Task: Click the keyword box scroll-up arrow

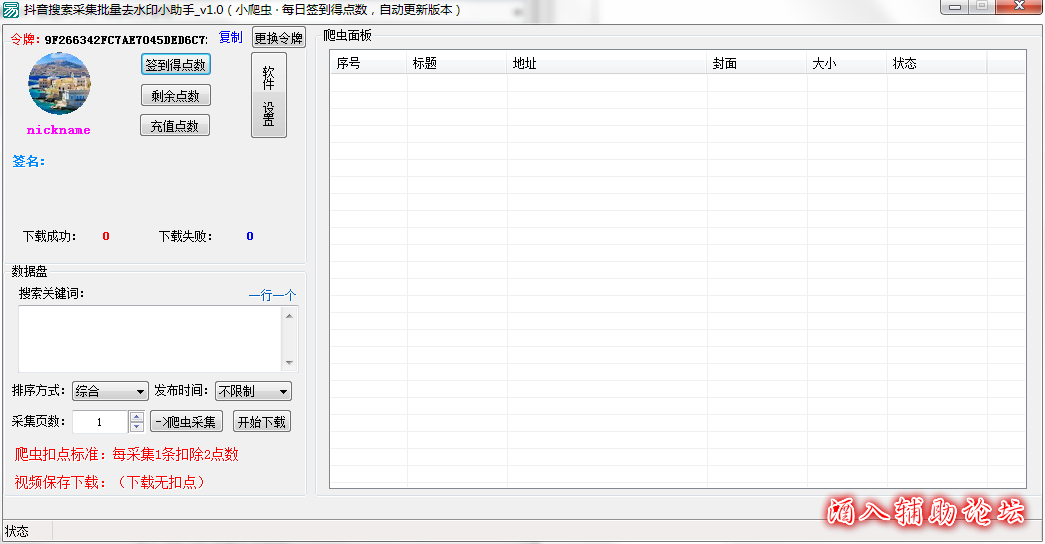Action: pyautogui.click(x=290, y=316)
